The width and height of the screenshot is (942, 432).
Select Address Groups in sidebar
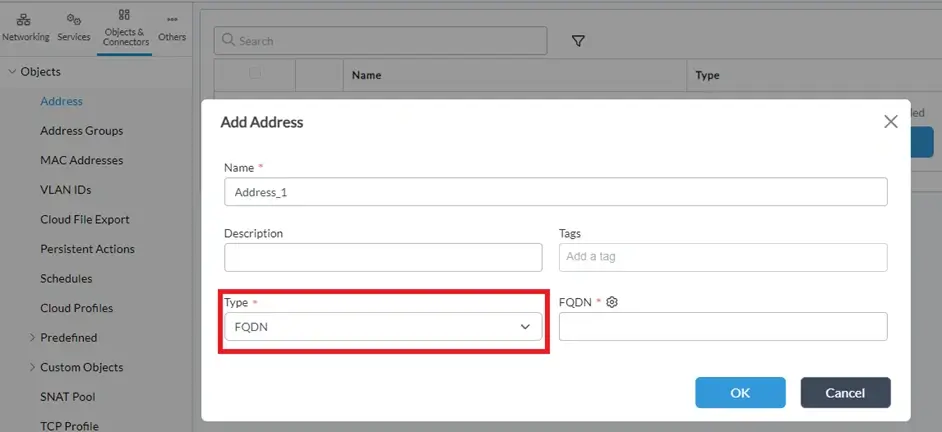tap(81, 131)
